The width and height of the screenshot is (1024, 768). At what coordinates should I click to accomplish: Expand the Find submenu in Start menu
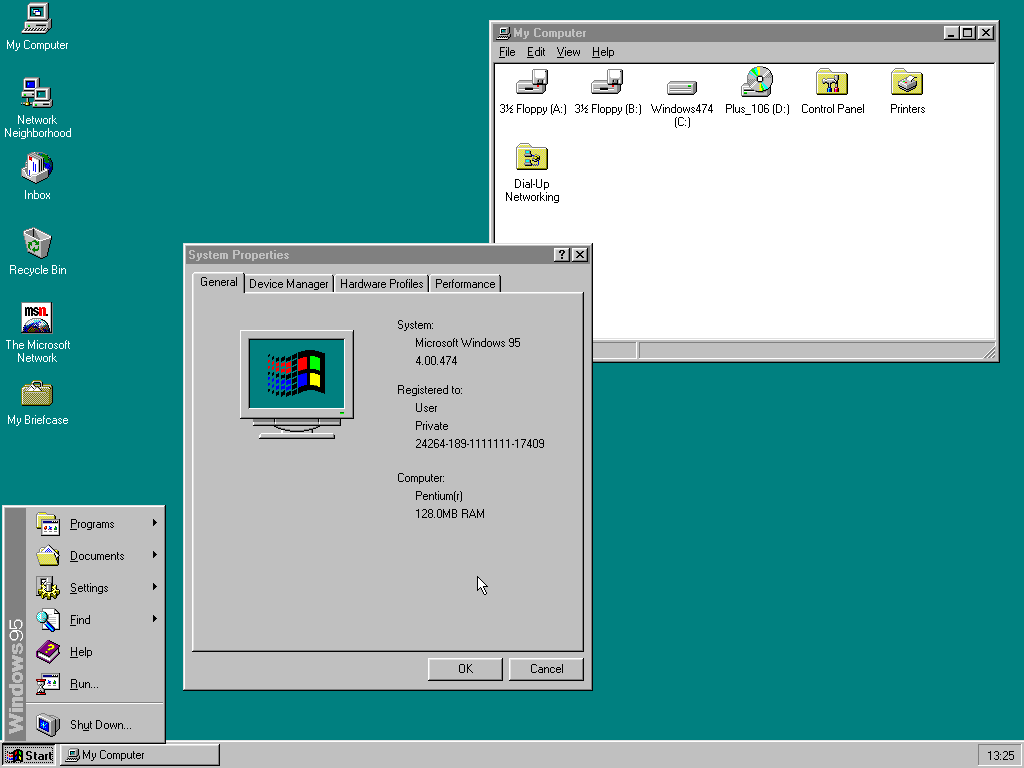pos(80,620)
